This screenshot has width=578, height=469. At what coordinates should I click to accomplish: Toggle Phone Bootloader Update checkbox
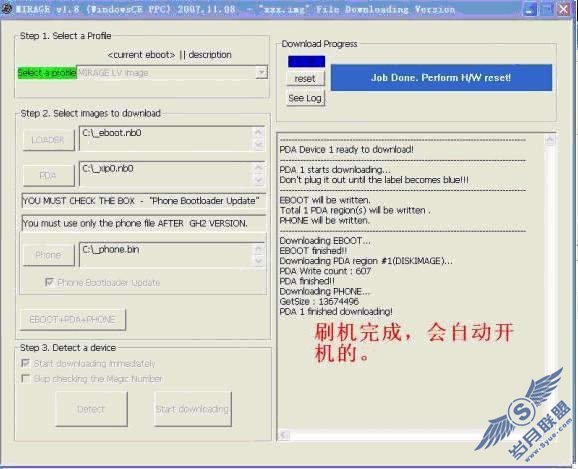49,282
